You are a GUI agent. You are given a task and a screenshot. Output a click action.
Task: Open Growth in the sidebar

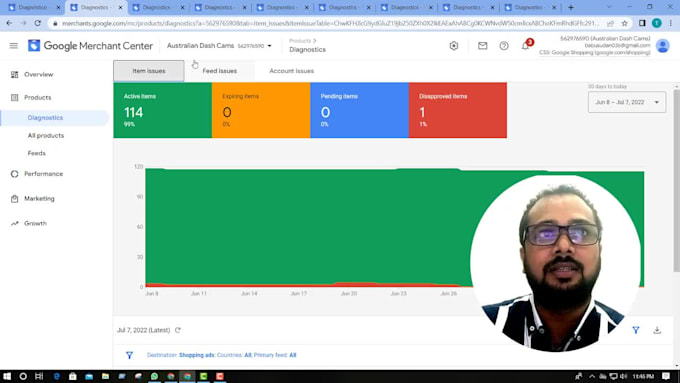[35, 223]
